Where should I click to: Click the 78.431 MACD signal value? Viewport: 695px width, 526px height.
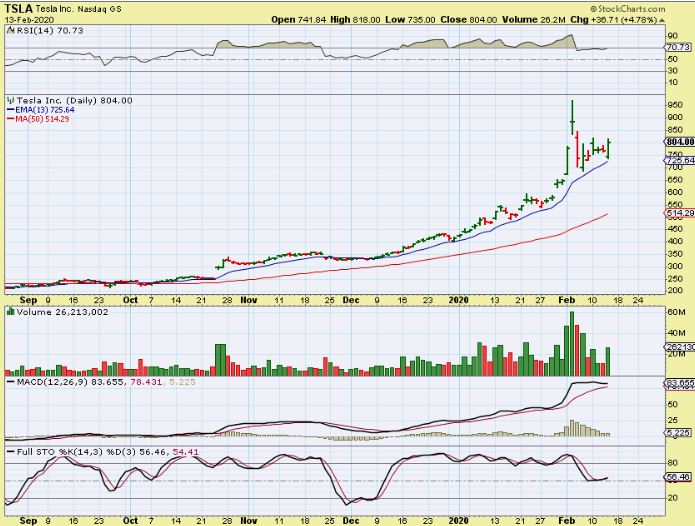pyautogui.click(x=146, y=382)
